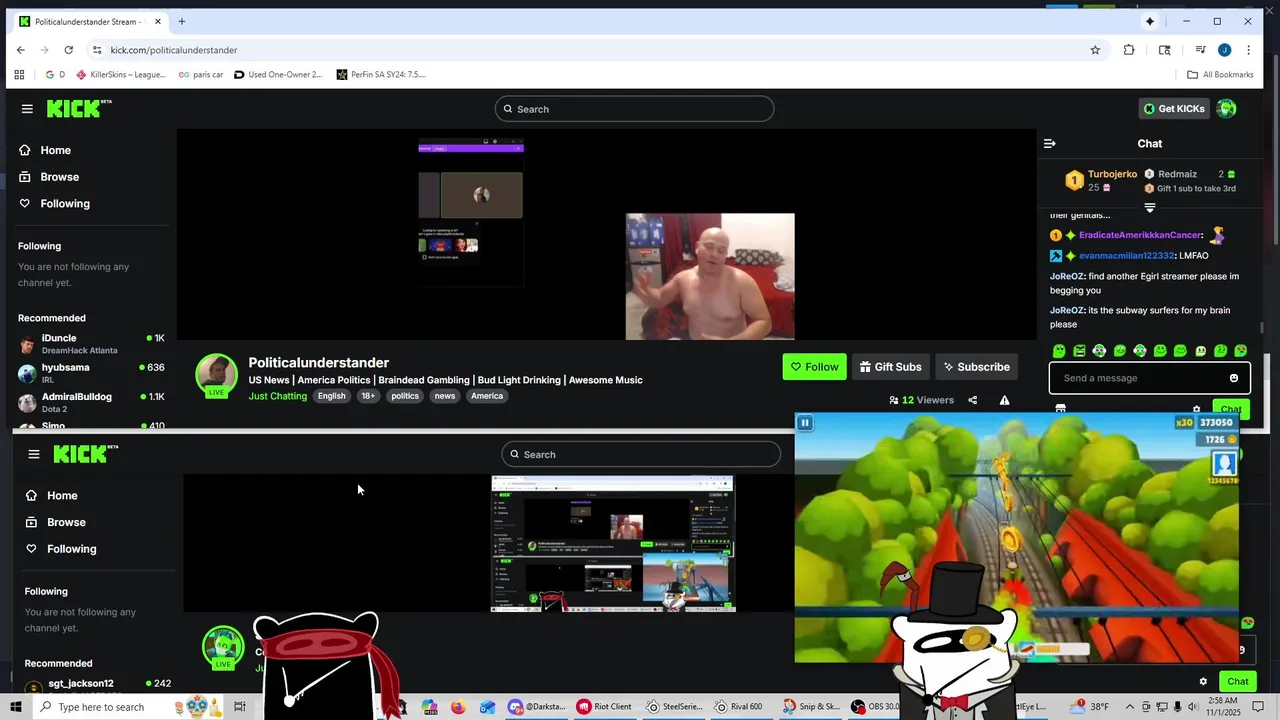Close the Politicalunderstander Stream tab
The width and height of the screenshot is (1280, 720).
[157, 21]
